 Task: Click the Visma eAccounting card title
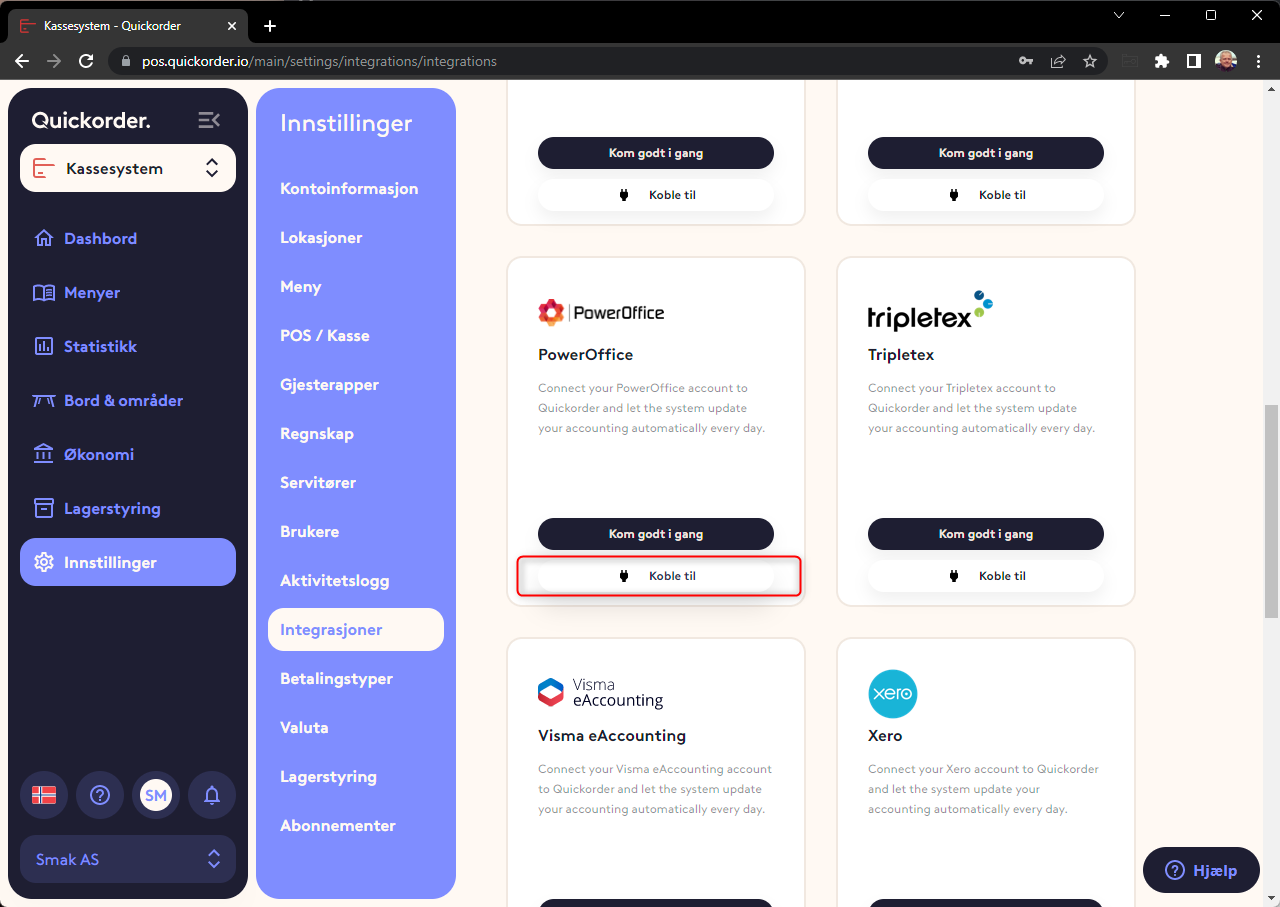pyautogui.click(x=612, y=736)
